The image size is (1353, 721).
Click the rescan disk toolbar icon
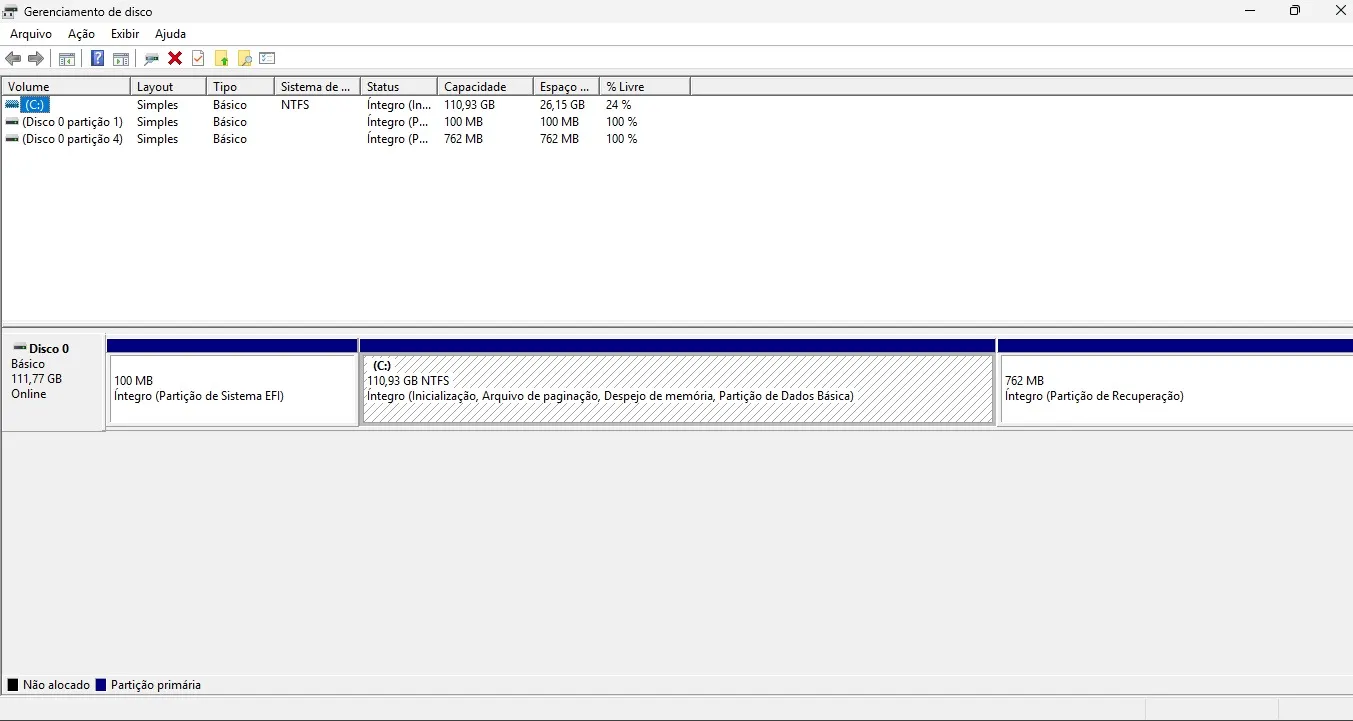[x=151, y=58]
